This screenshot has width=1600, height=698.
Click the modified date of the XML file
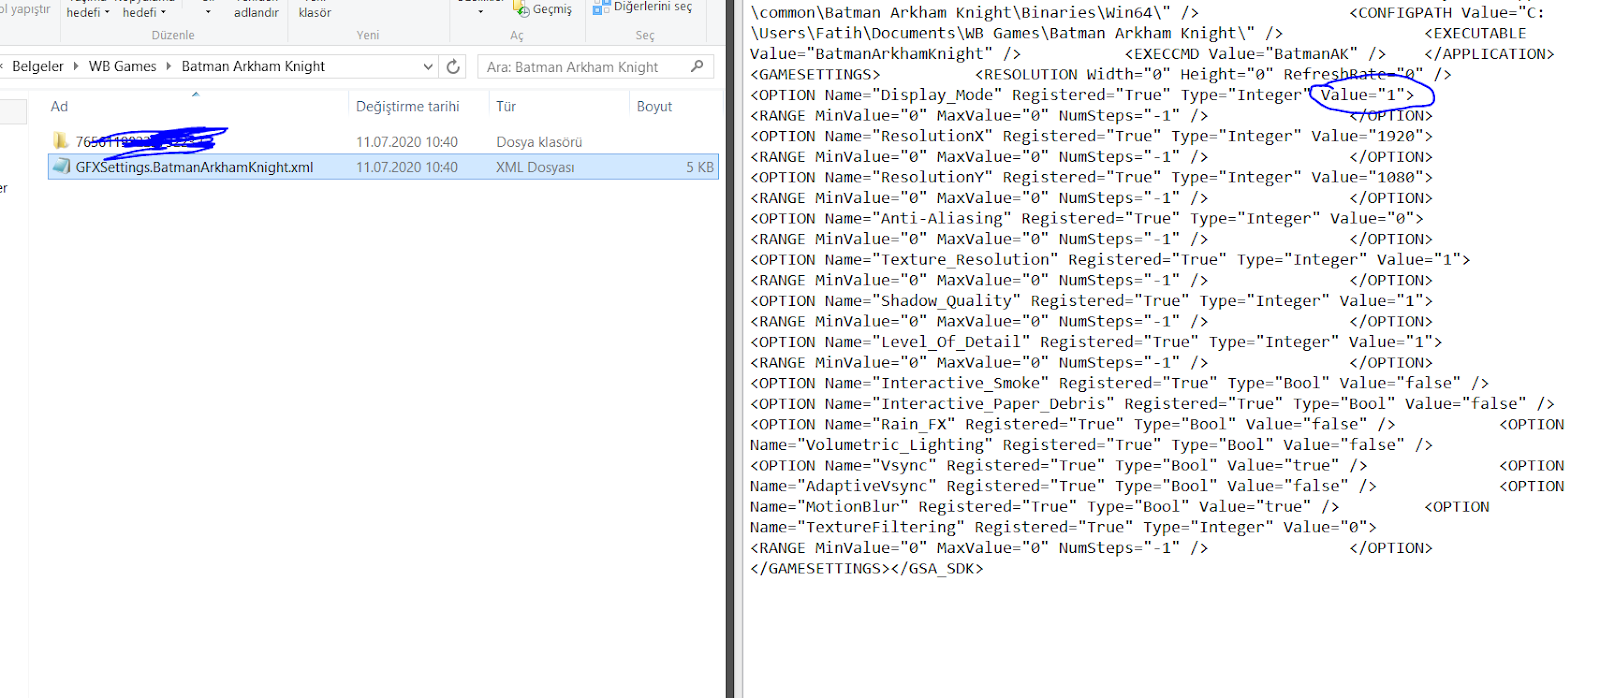point(407,167)
